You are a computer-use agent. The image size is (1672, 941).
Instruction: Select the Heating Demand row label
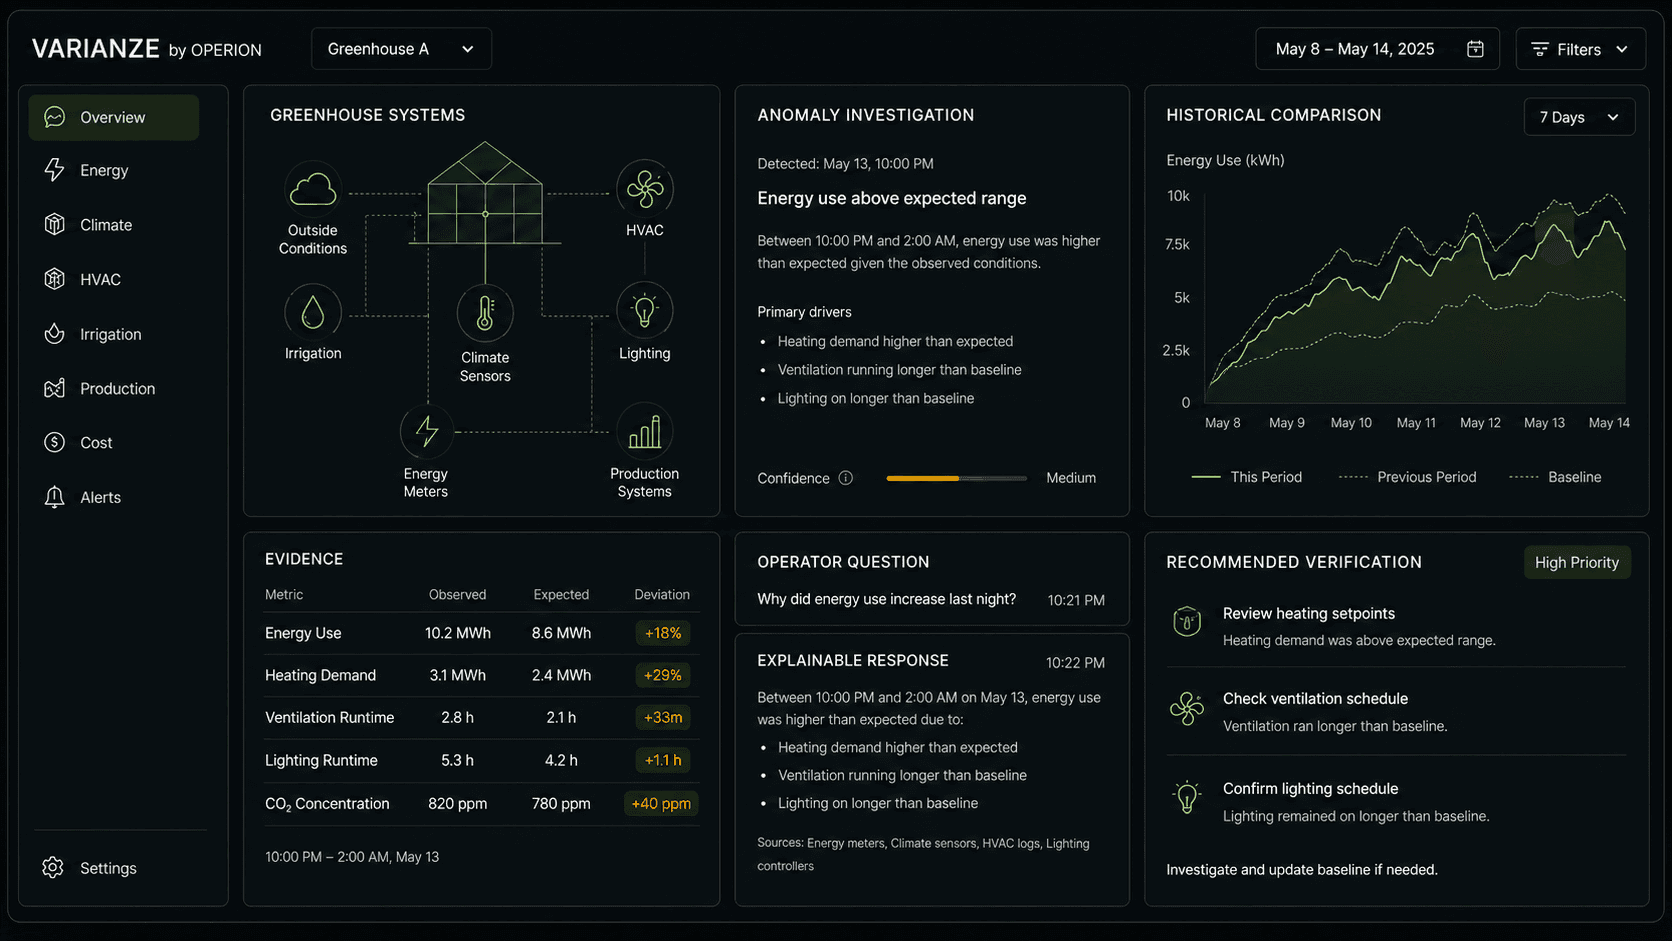pyautogui.click(x=320, y=675)
